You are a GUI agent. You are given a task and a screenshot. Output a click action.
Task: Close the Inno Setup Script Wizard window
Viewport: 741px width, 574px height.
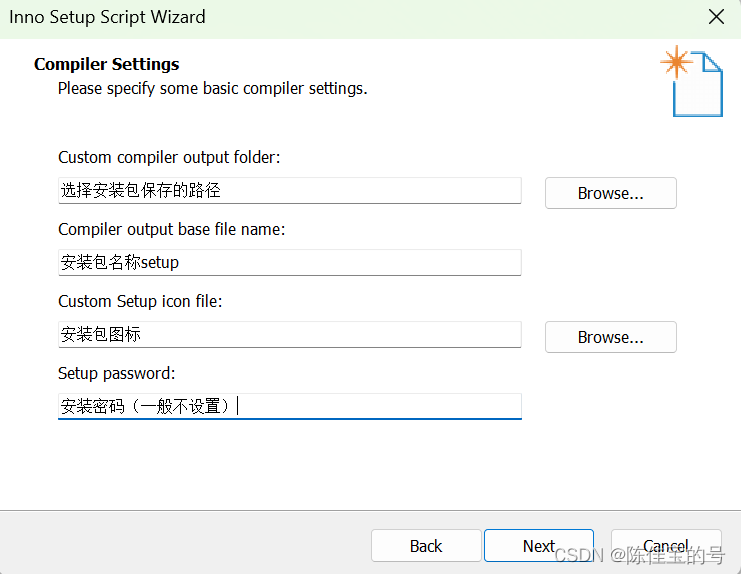pos(716,17)
